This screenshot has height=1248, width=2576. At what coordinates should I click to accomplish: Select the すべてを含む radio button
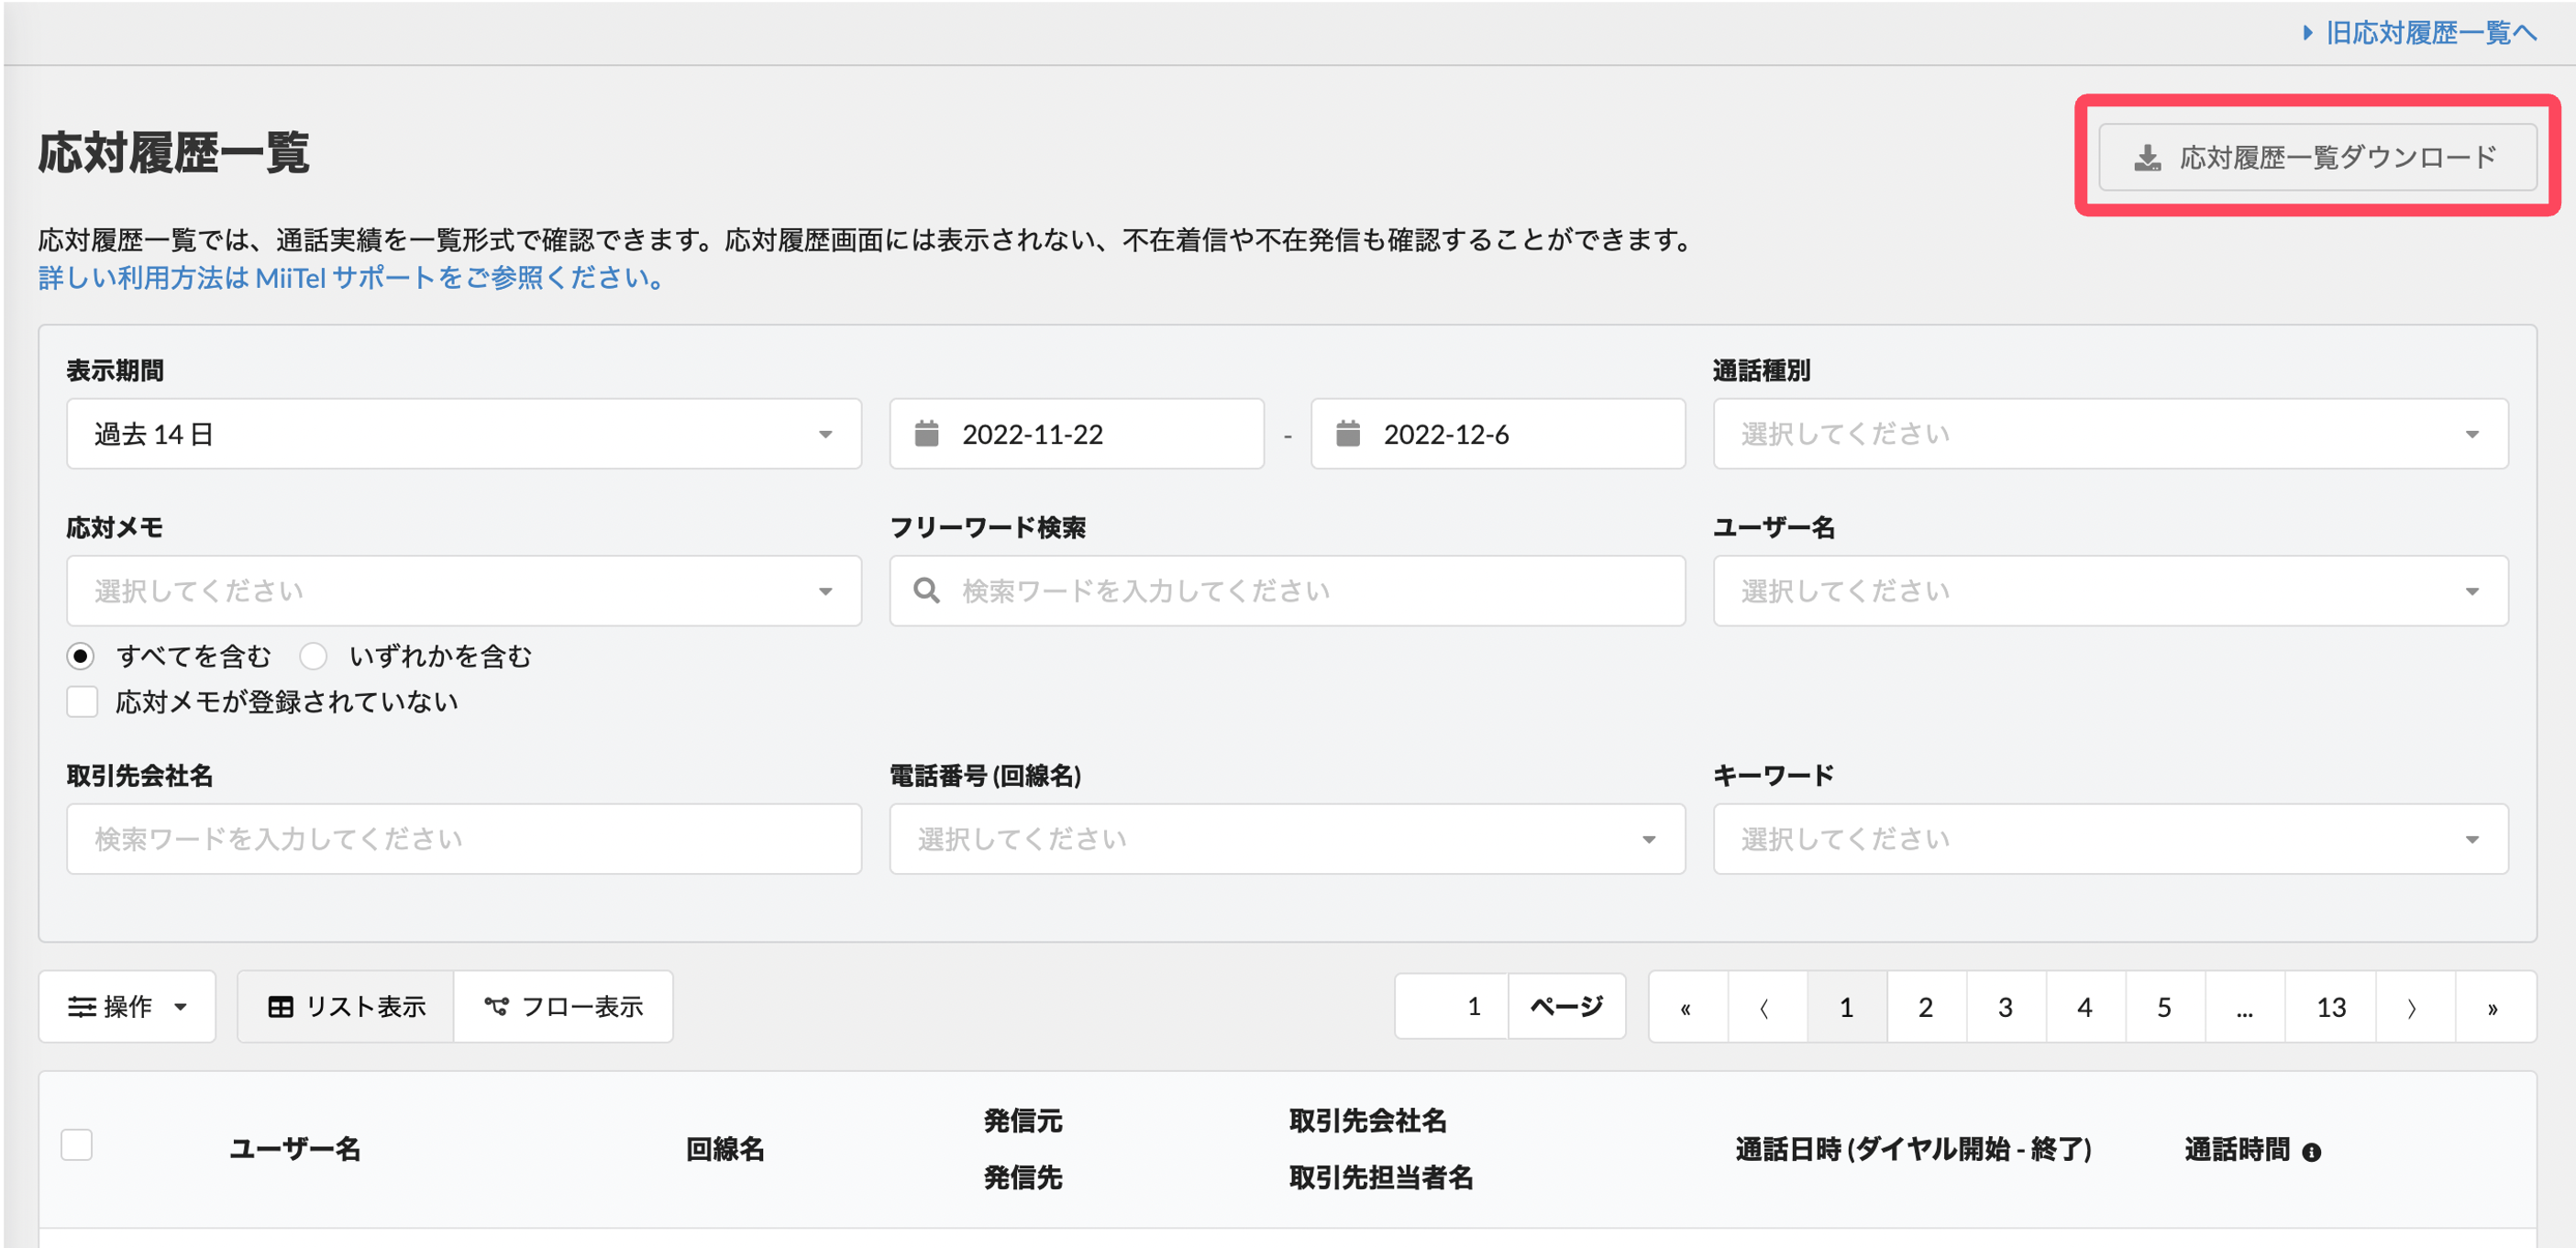pos(81,656)
